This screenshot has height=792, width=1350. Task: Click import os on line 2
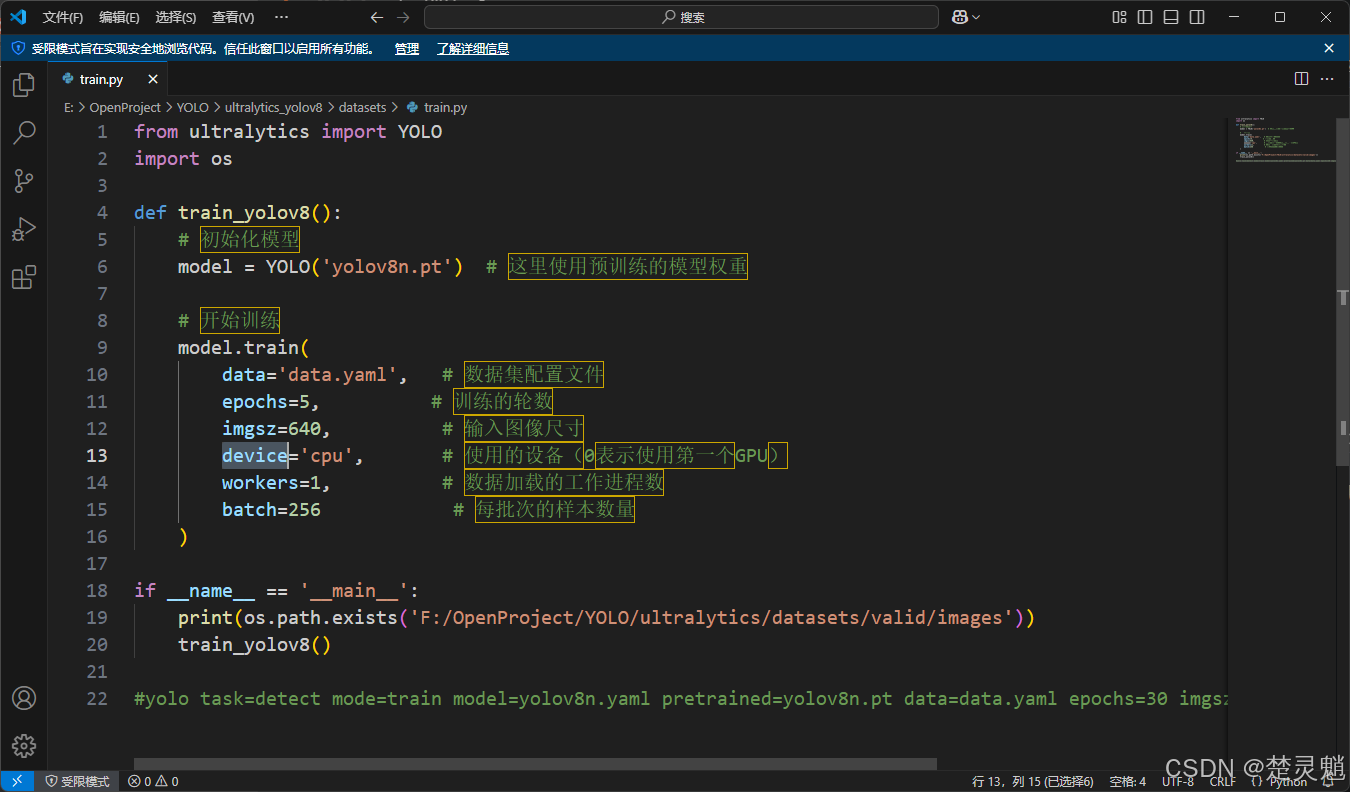(183, 158)
